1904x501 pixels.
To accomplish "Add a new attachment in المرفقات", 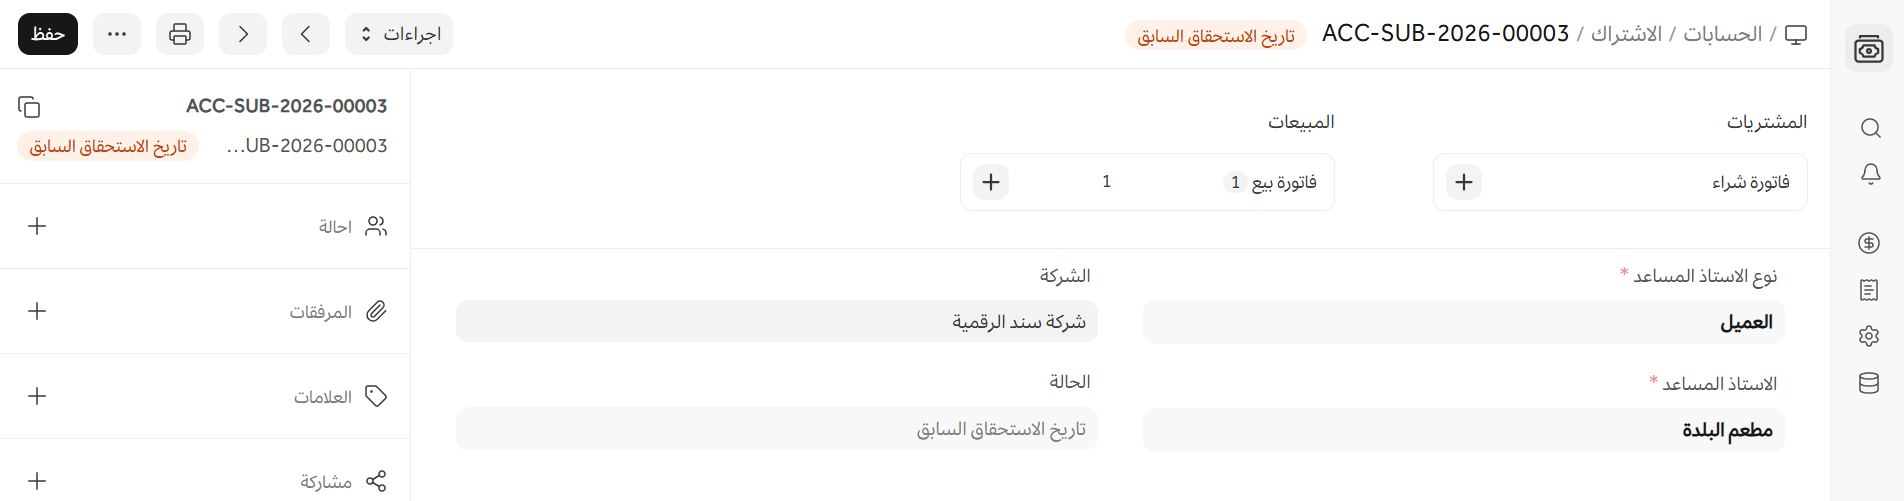I will pyautogui.click(x=37, y=311).
